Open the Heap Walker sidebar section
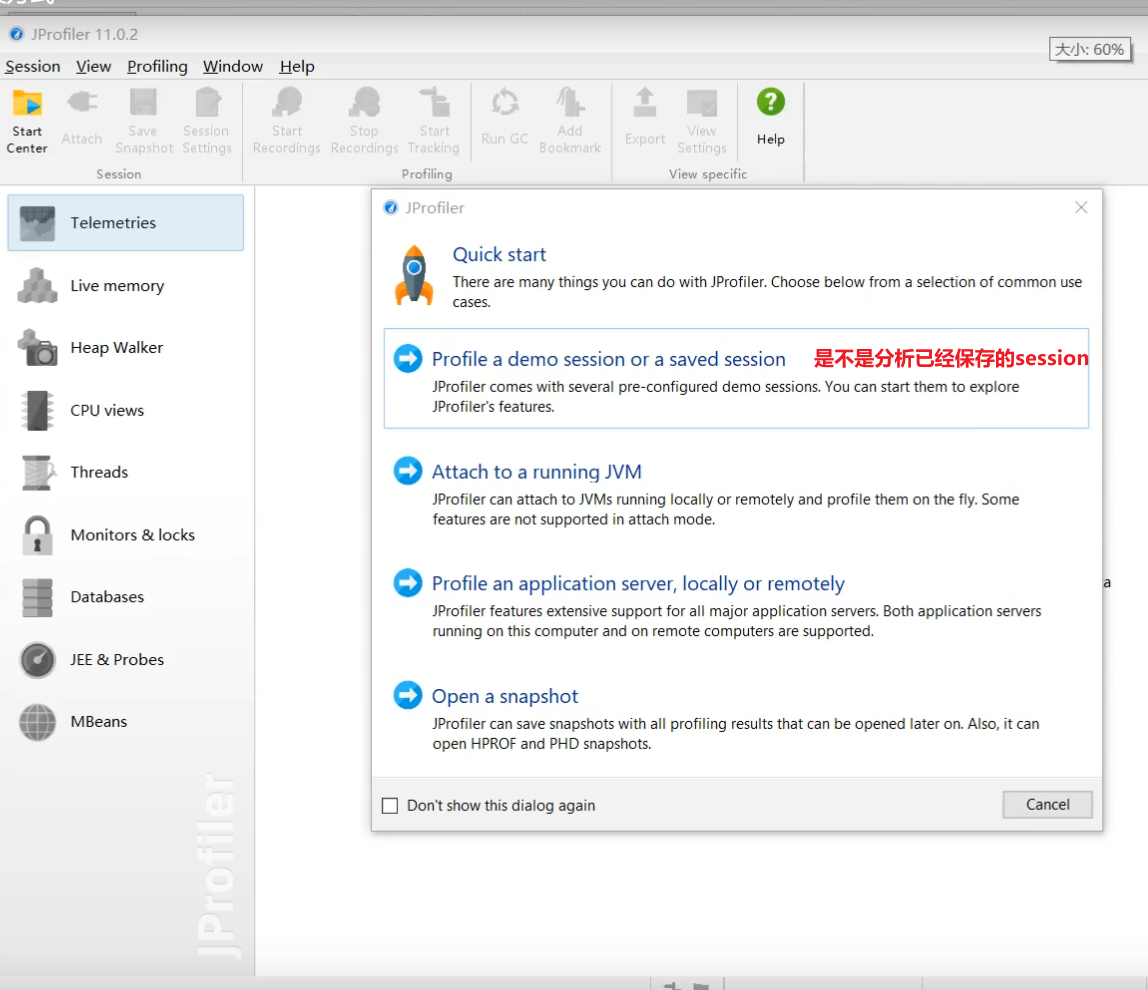The image size is (1148, 990). [x=126, y=348]
